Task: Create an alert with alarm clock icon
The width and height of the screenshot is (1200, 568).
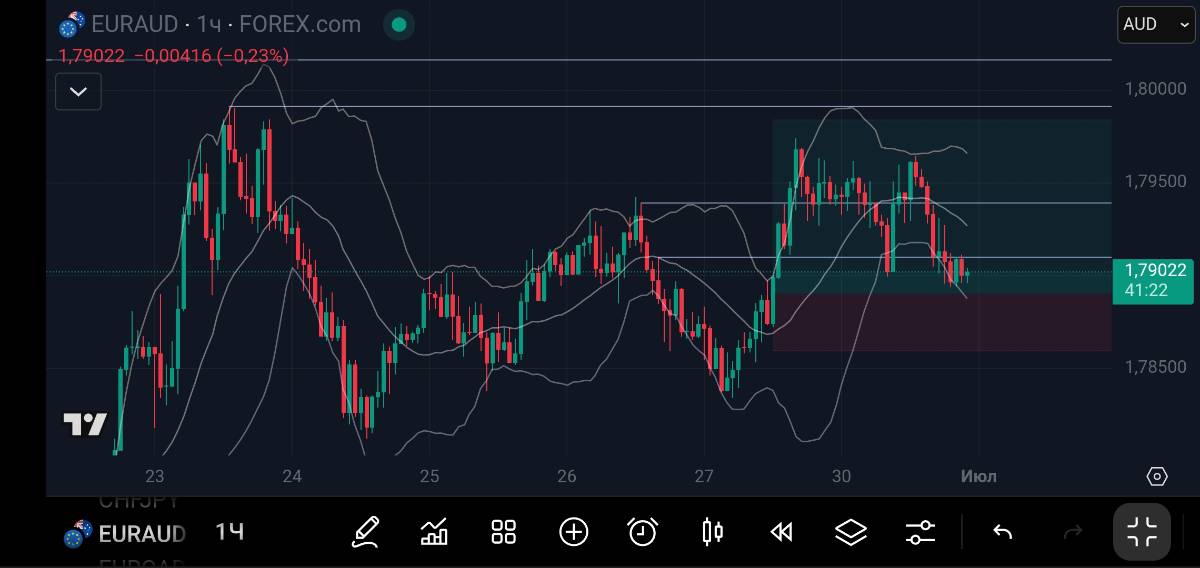Action: [x=642, y=531]
